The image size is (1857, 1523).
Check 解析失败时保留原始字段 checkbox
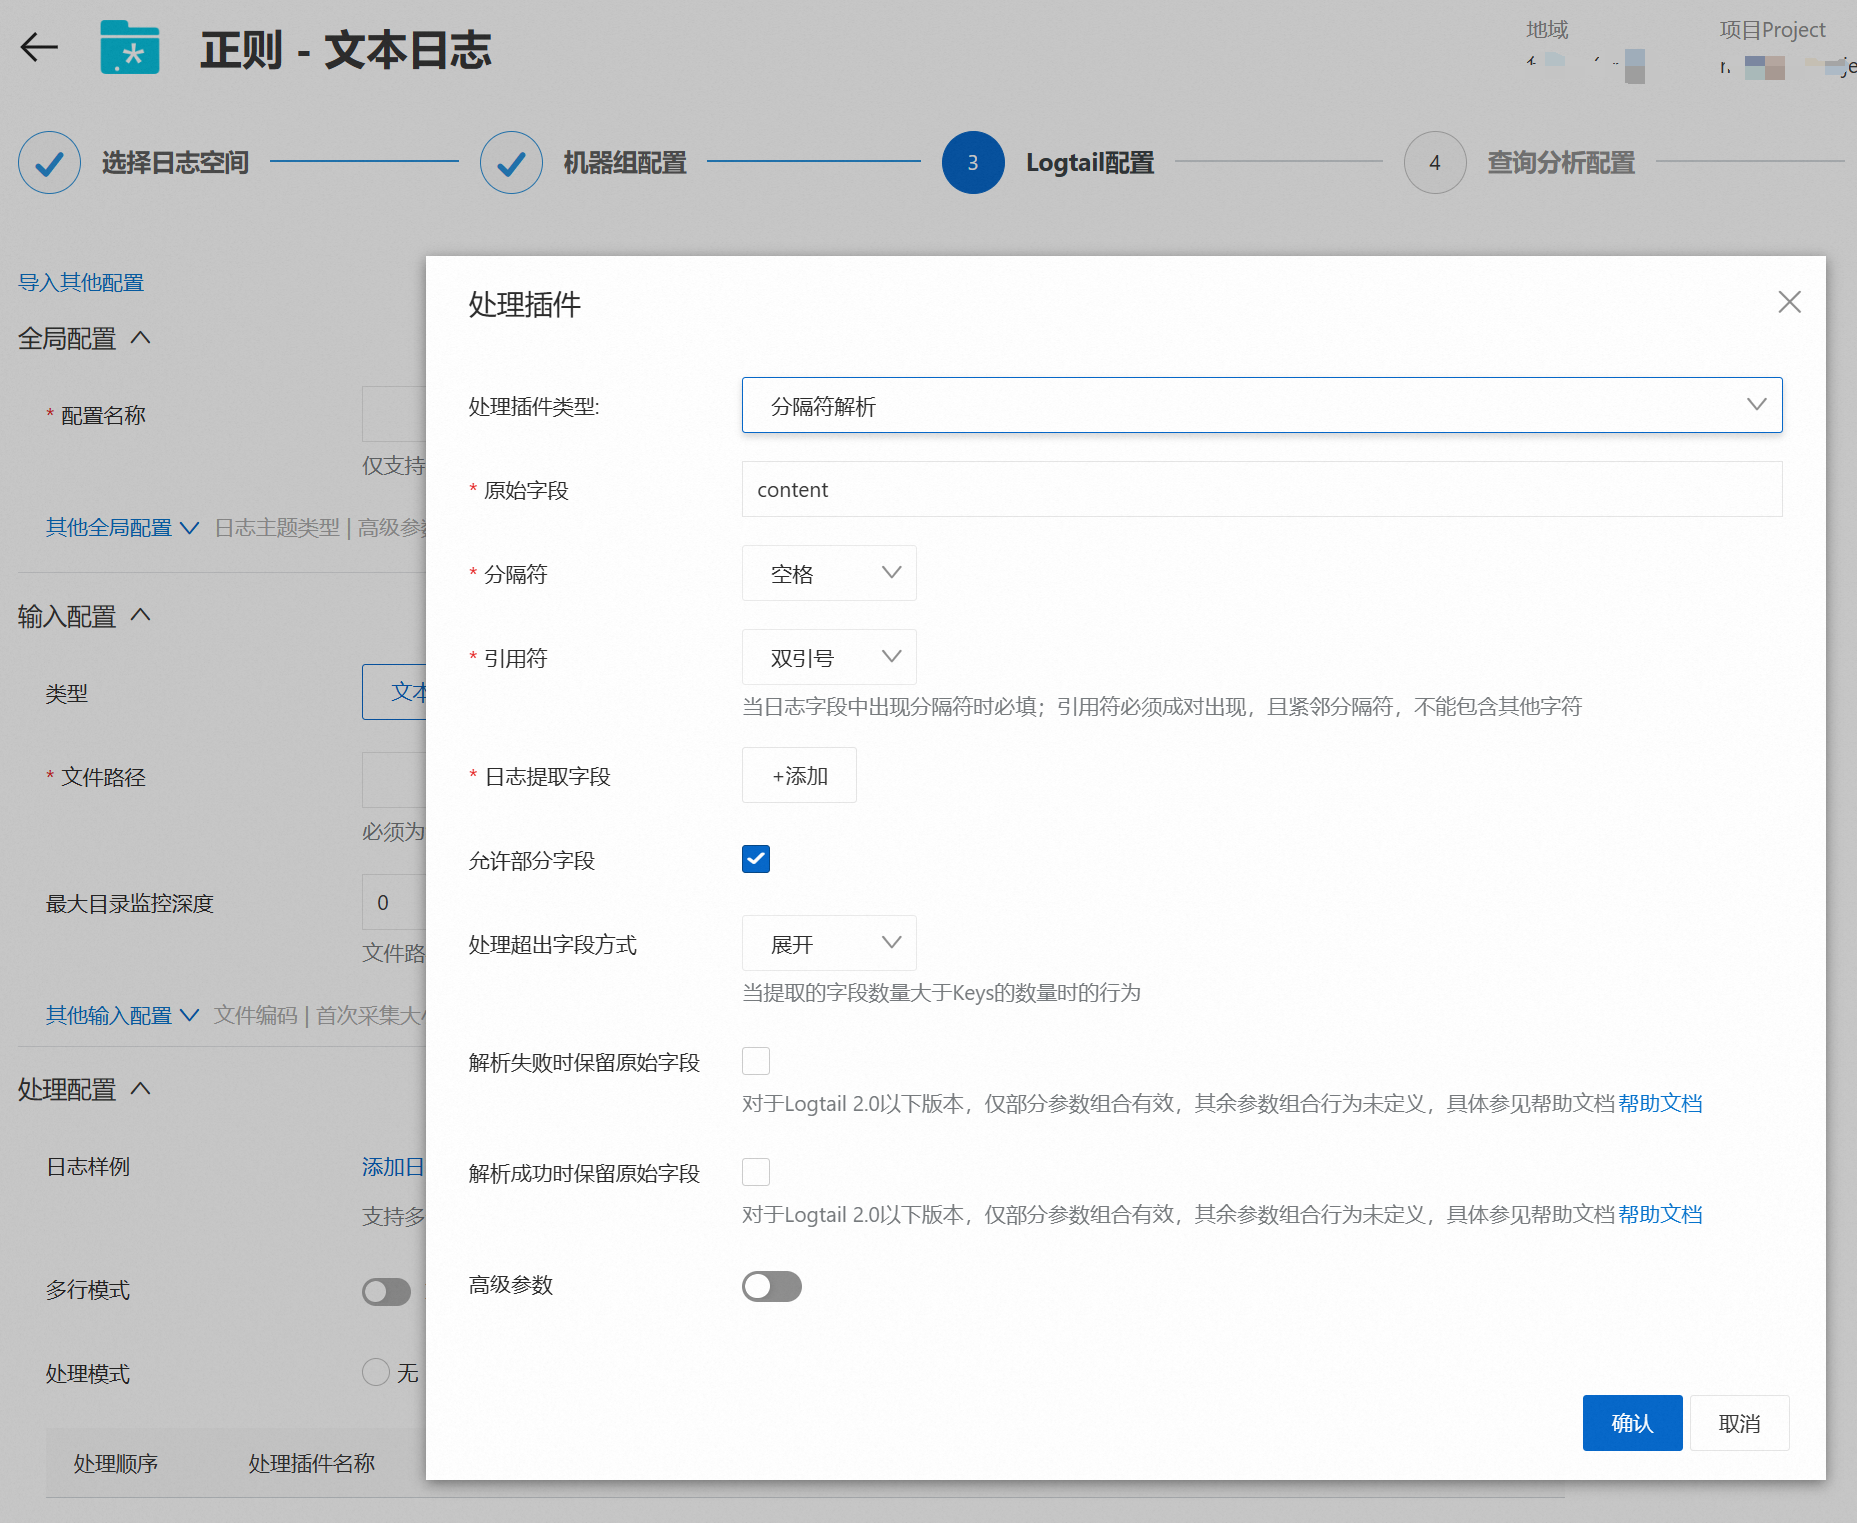756,1061
